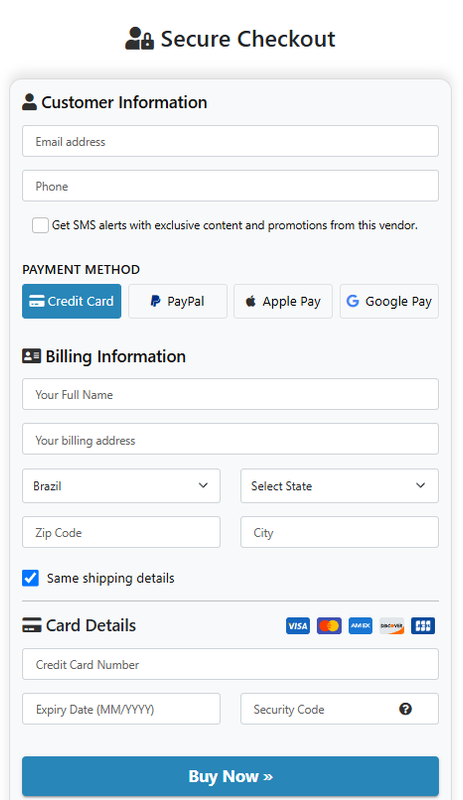Uncheck Same shipping details checkbox
This screenshot has height=800, width=463.
pos(31,578)
